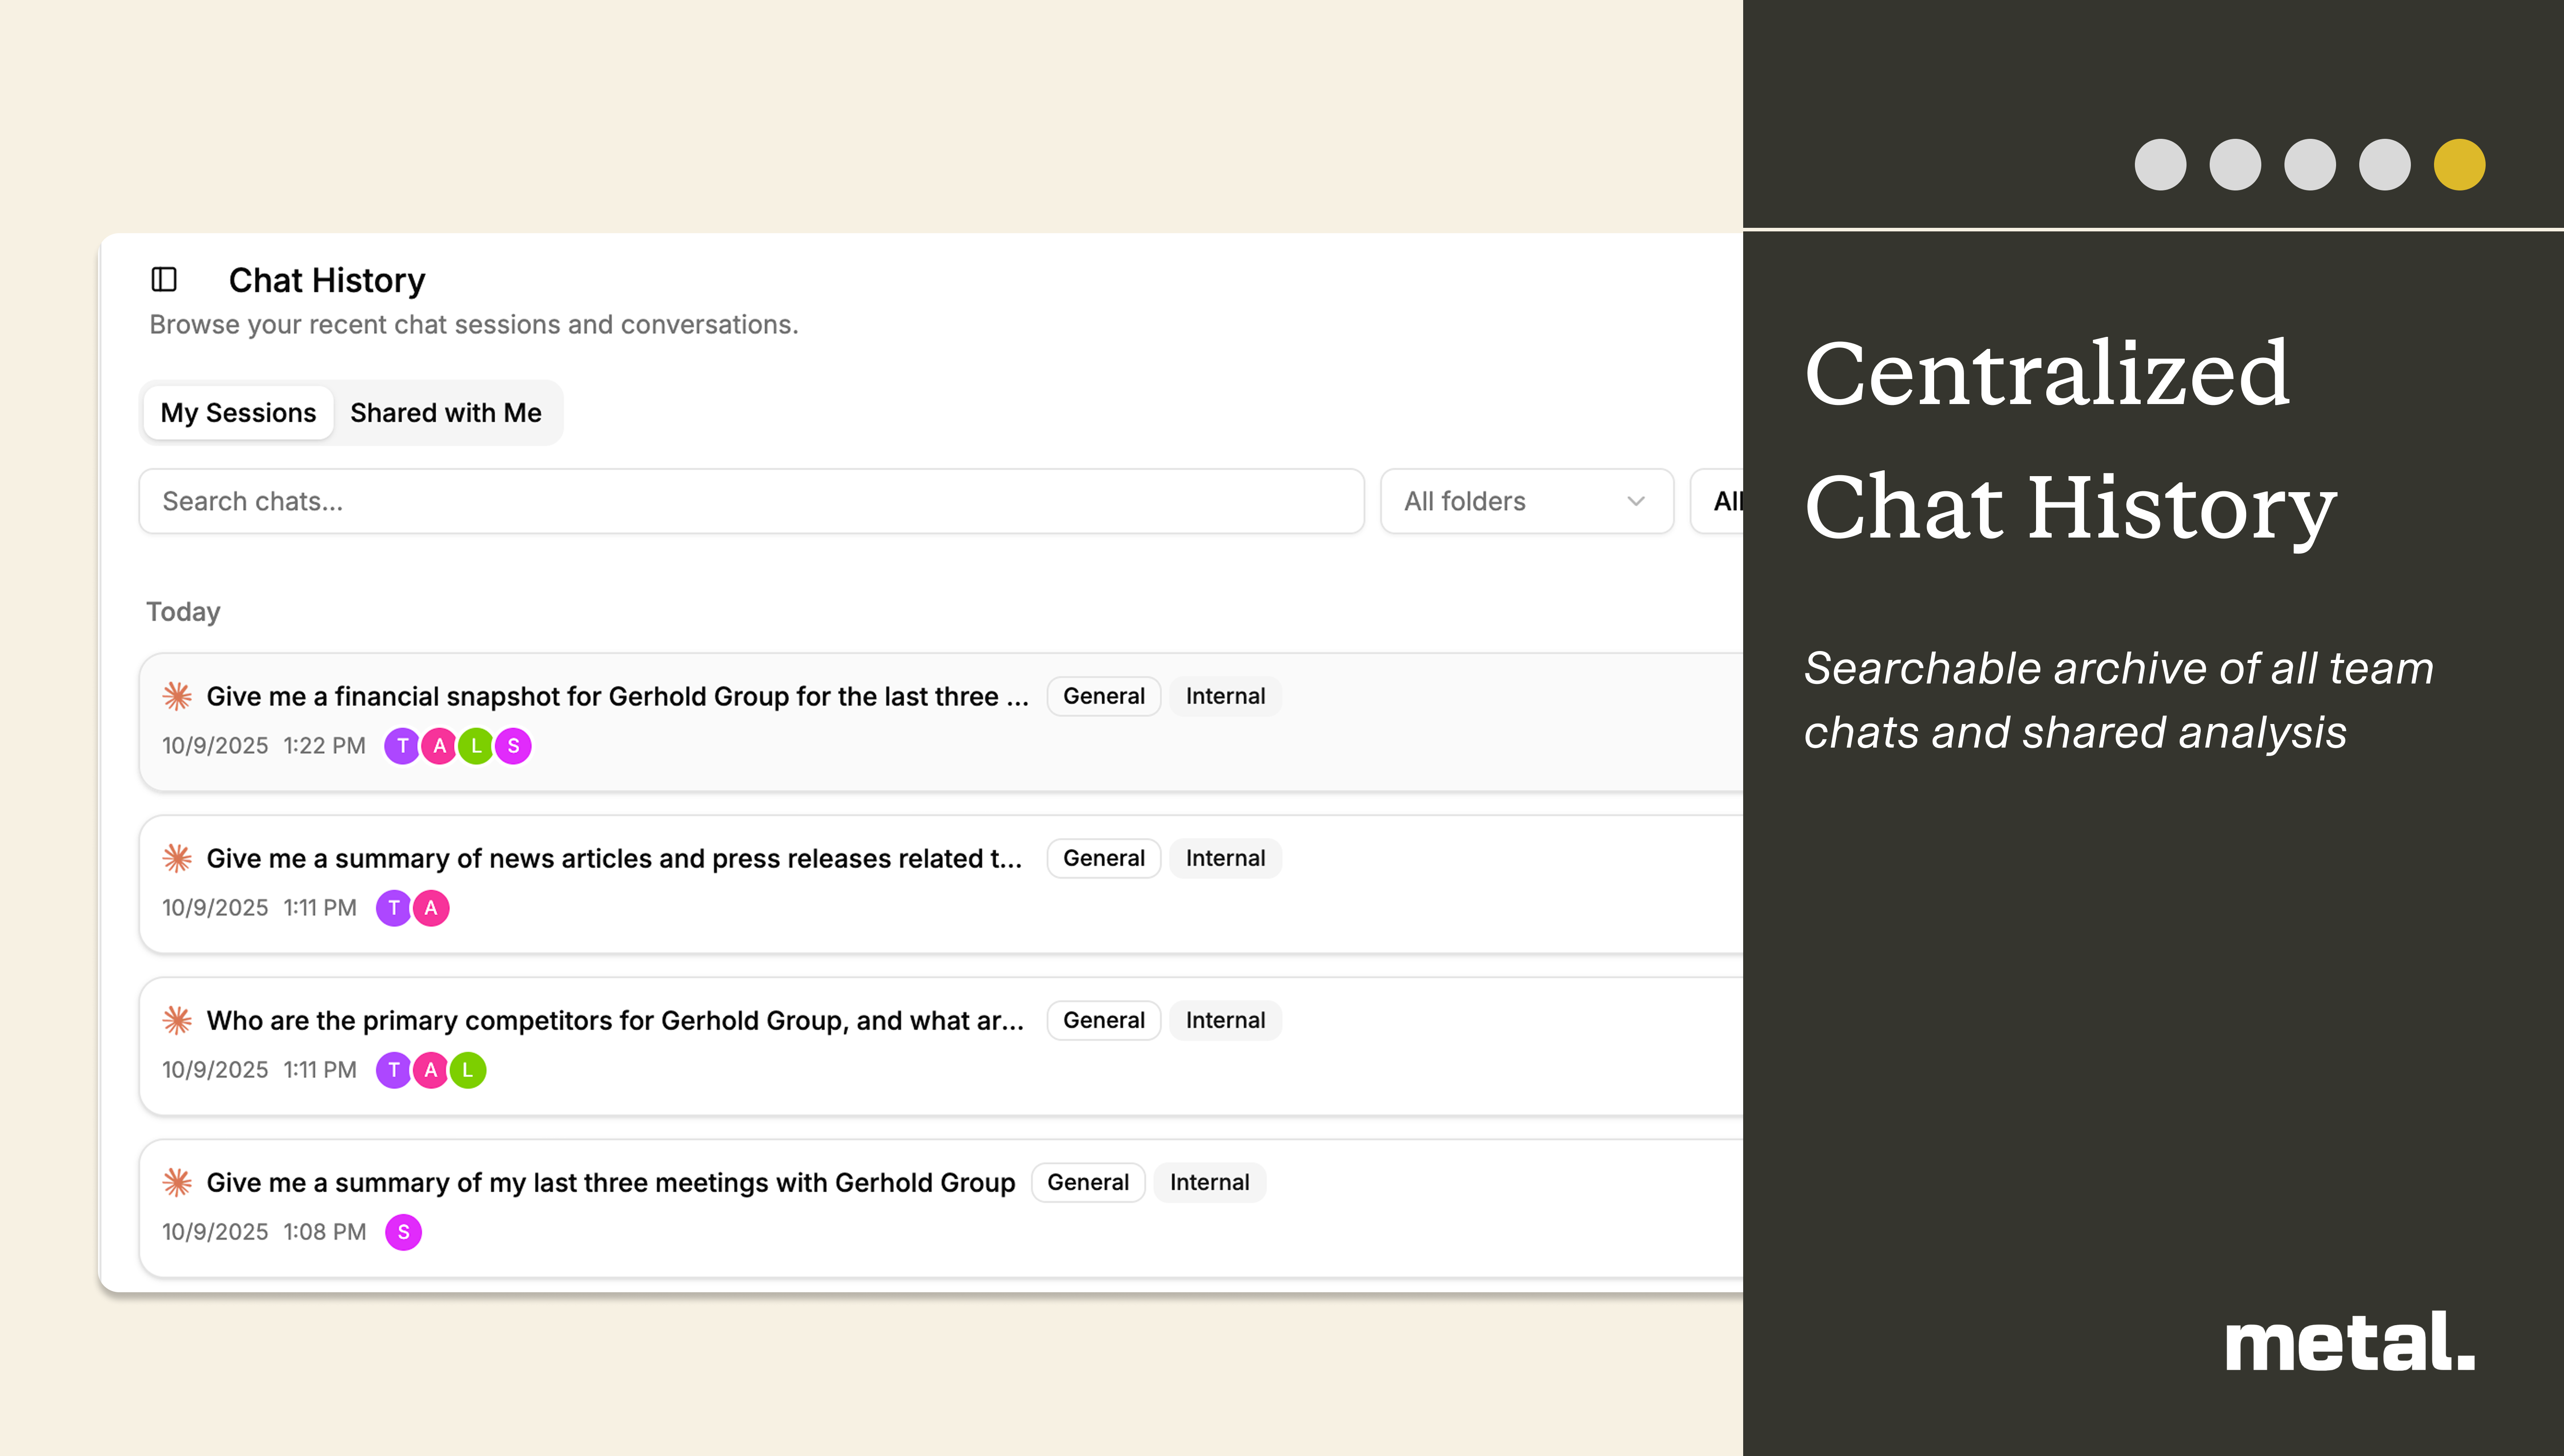
Task: Click purple T avatar on primary competitors chat
Action: [394, 1070]
